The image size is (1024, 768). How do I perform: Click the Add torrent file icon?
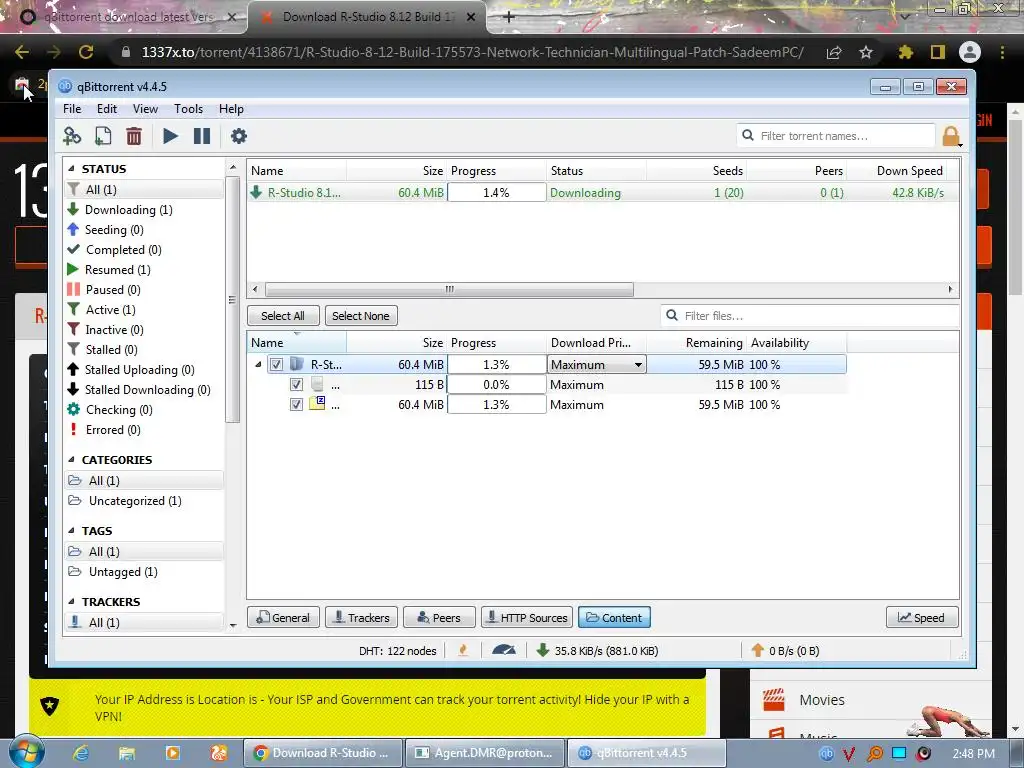coord(103,136)
